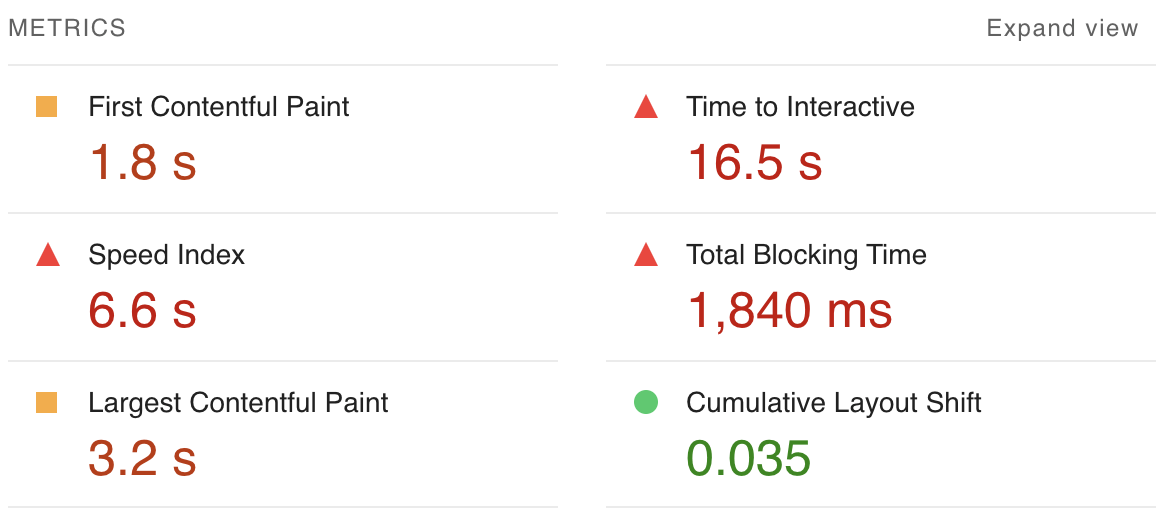Image resolution: width=1160 pixels, height=510 pixels.
Task: Click the orange square beside Largest Contentful Paint
Action: [47, 403]
